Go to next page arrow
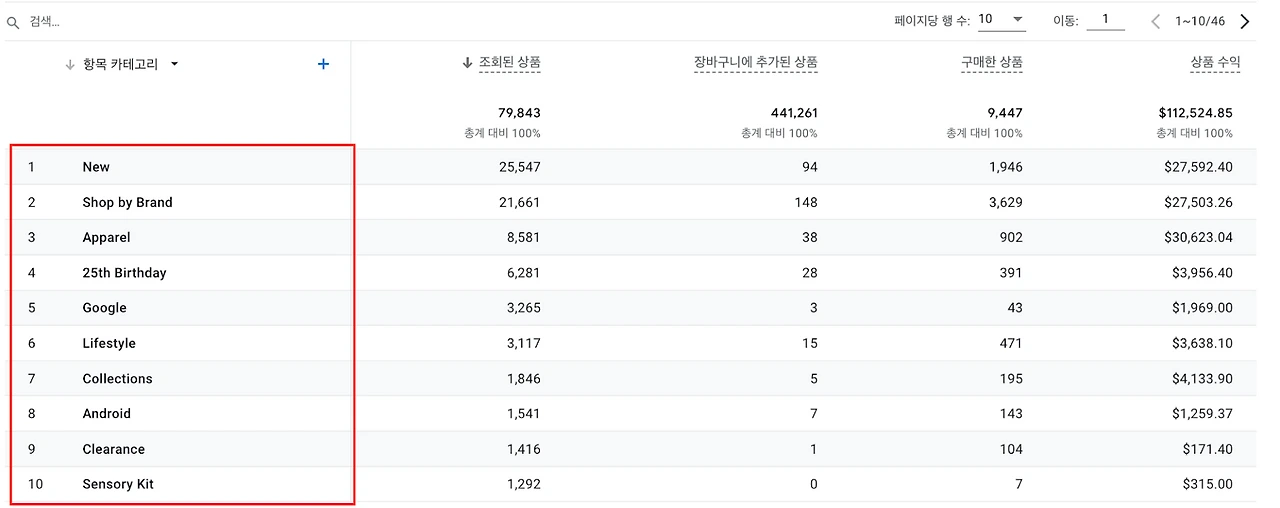 point(1245,21)
